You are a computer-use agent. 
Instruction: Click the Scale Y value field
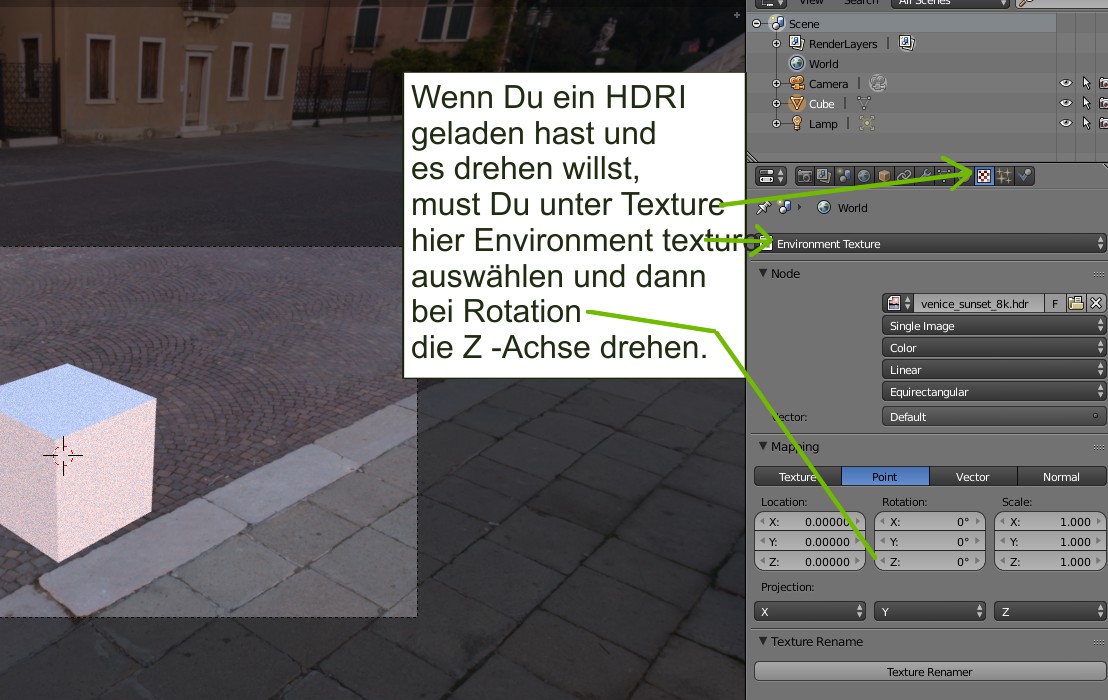point(1050,542)
